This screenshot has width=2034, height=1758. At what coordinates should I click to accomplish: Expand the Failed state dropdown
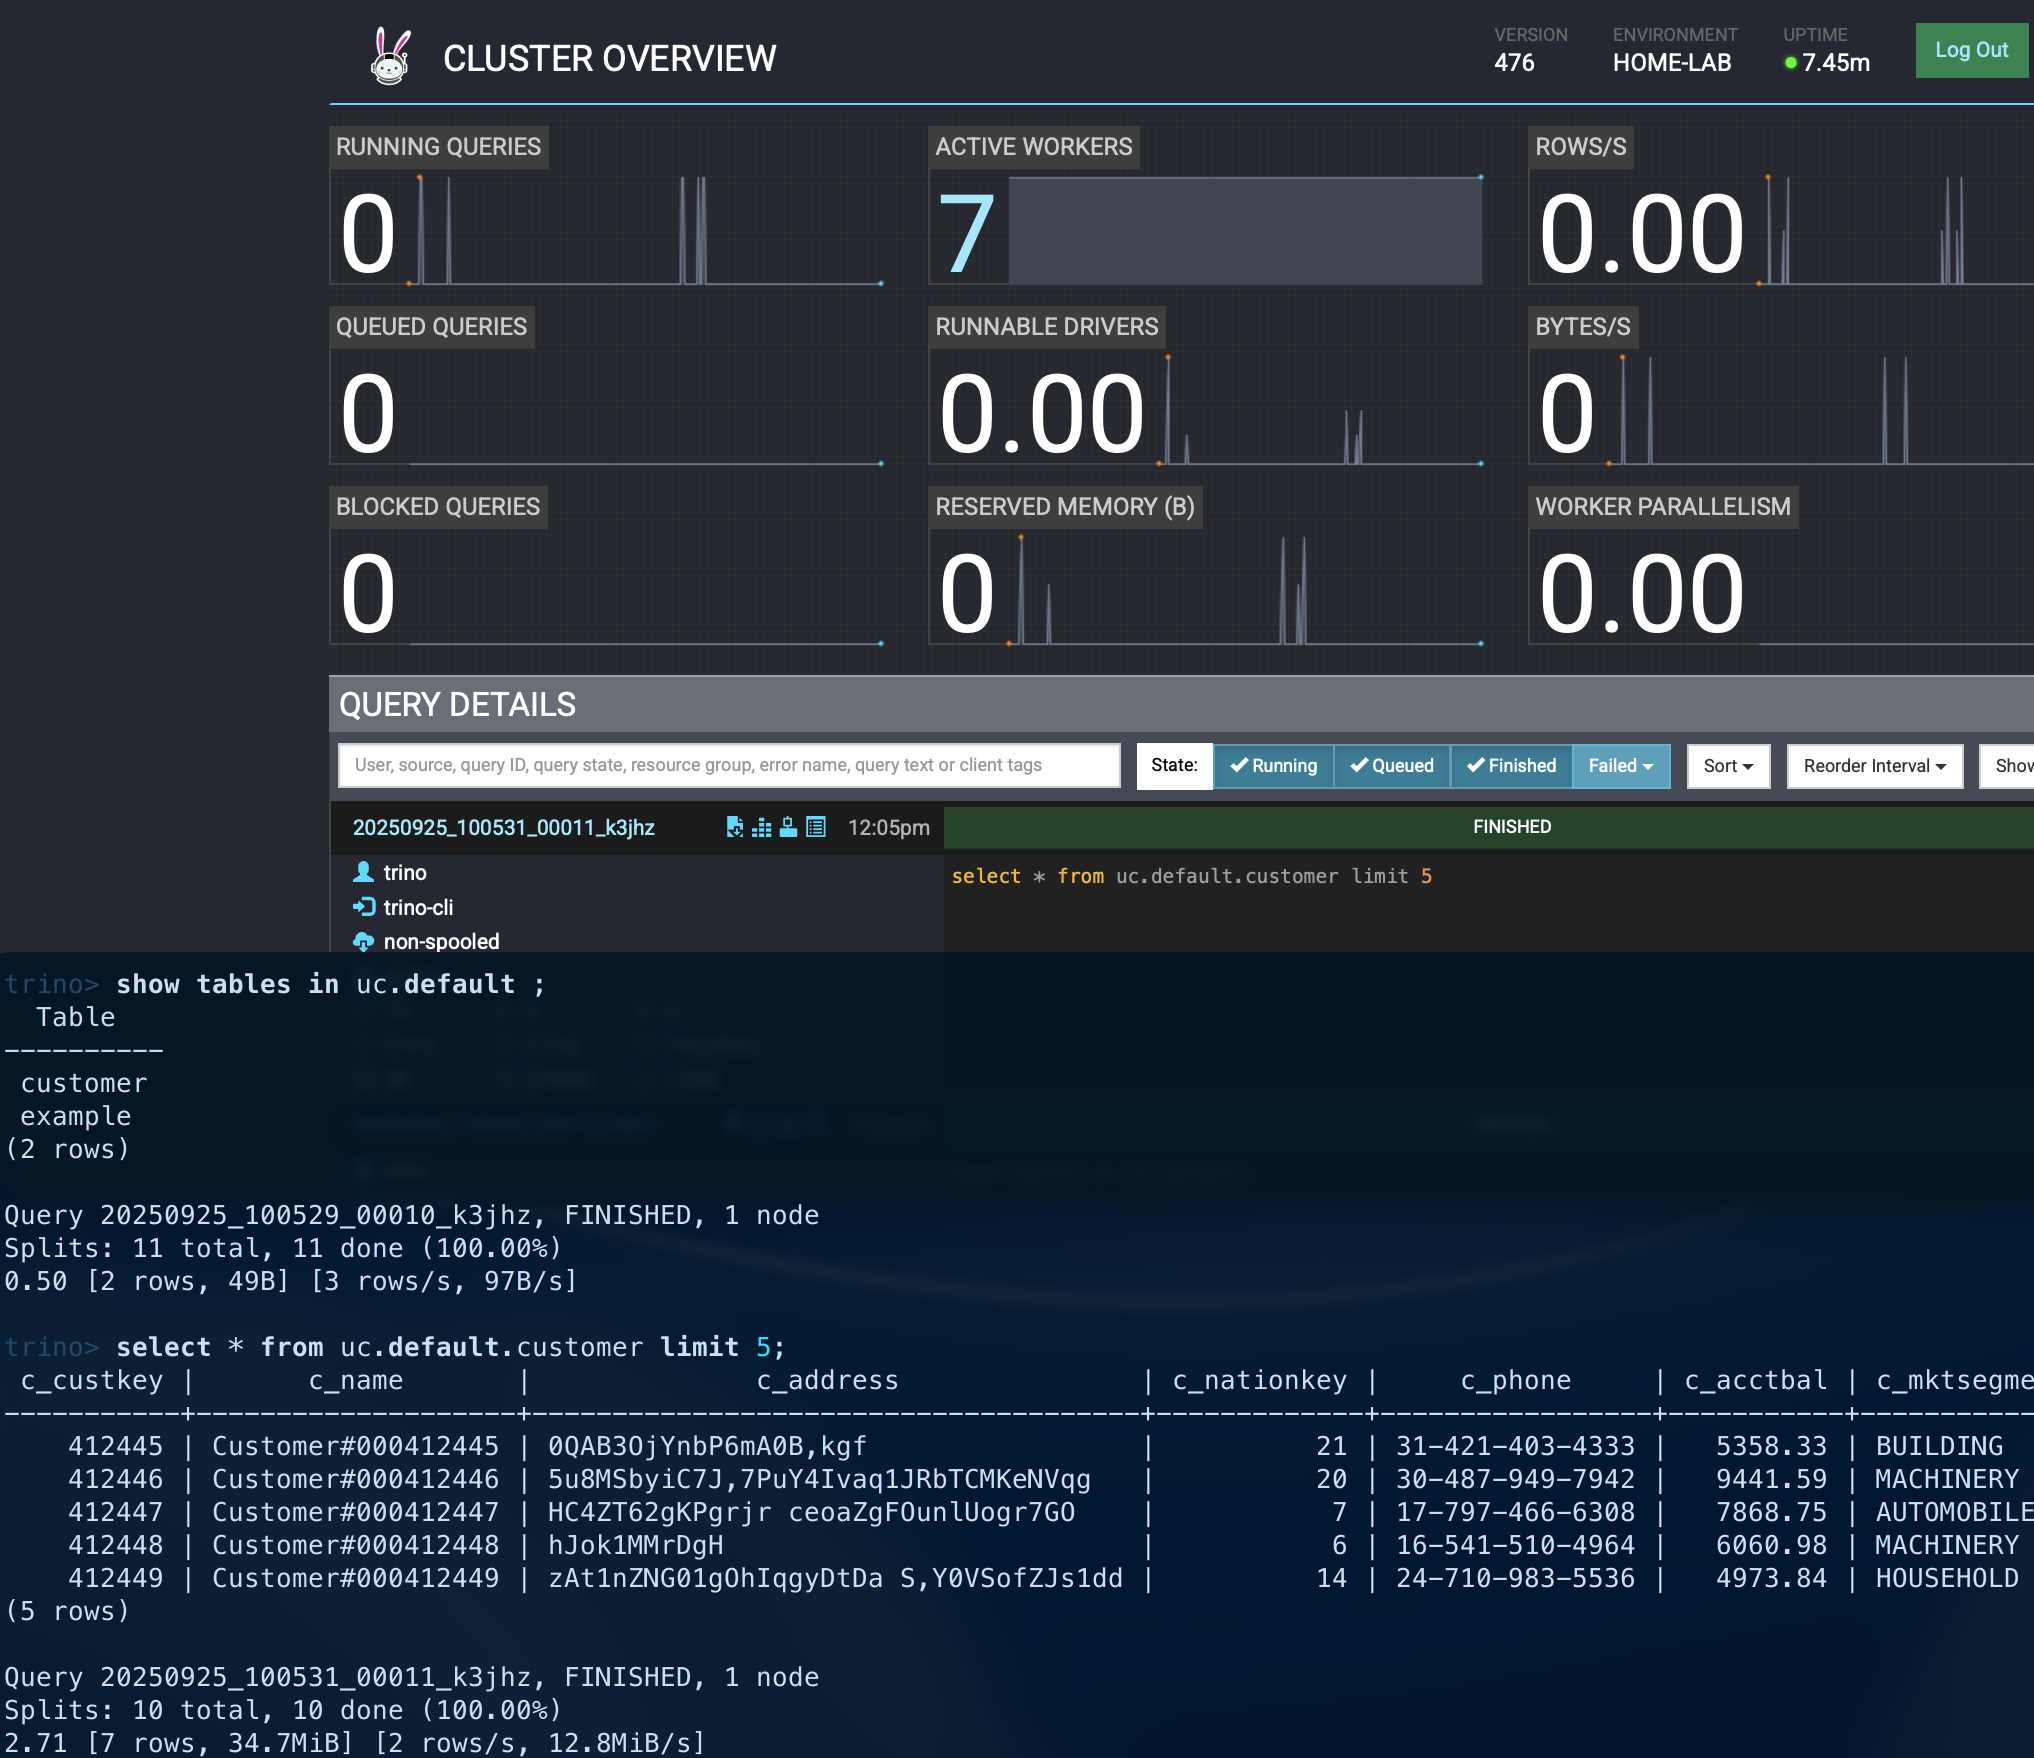[x=1621, y=766]
